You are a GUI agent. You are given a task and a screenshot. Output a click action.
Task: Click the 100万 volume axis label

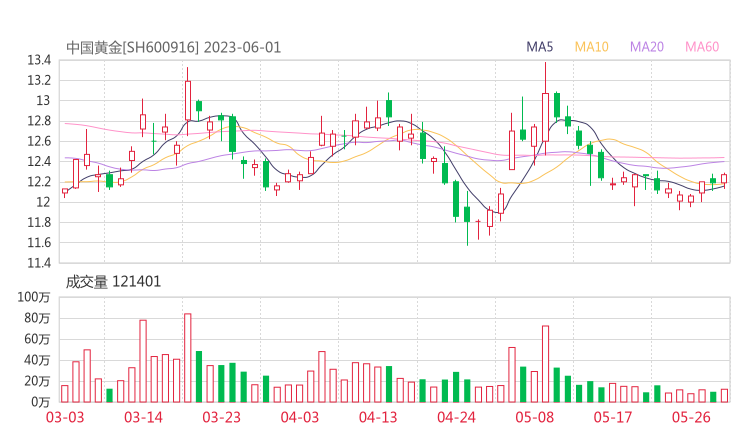coord(34,297)
